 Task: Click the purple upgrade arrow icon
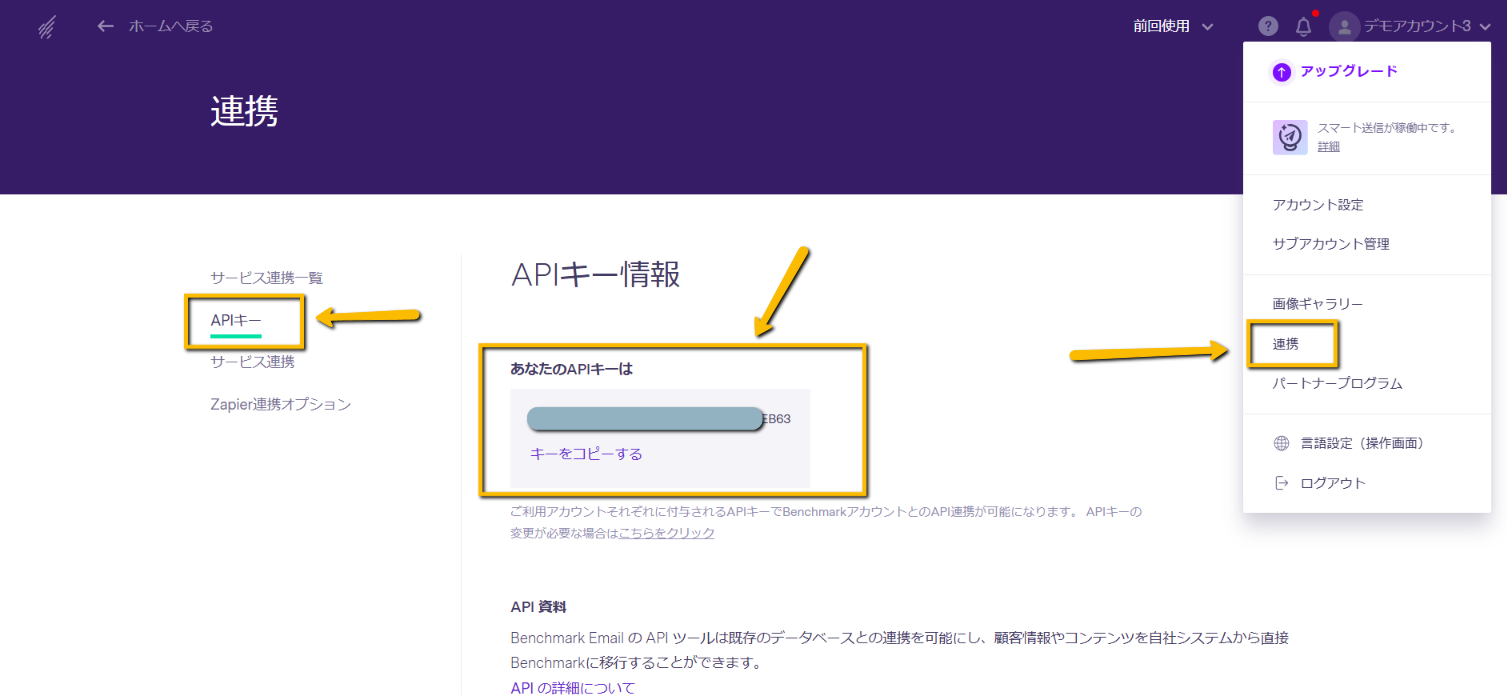[x=1282, y=72]
